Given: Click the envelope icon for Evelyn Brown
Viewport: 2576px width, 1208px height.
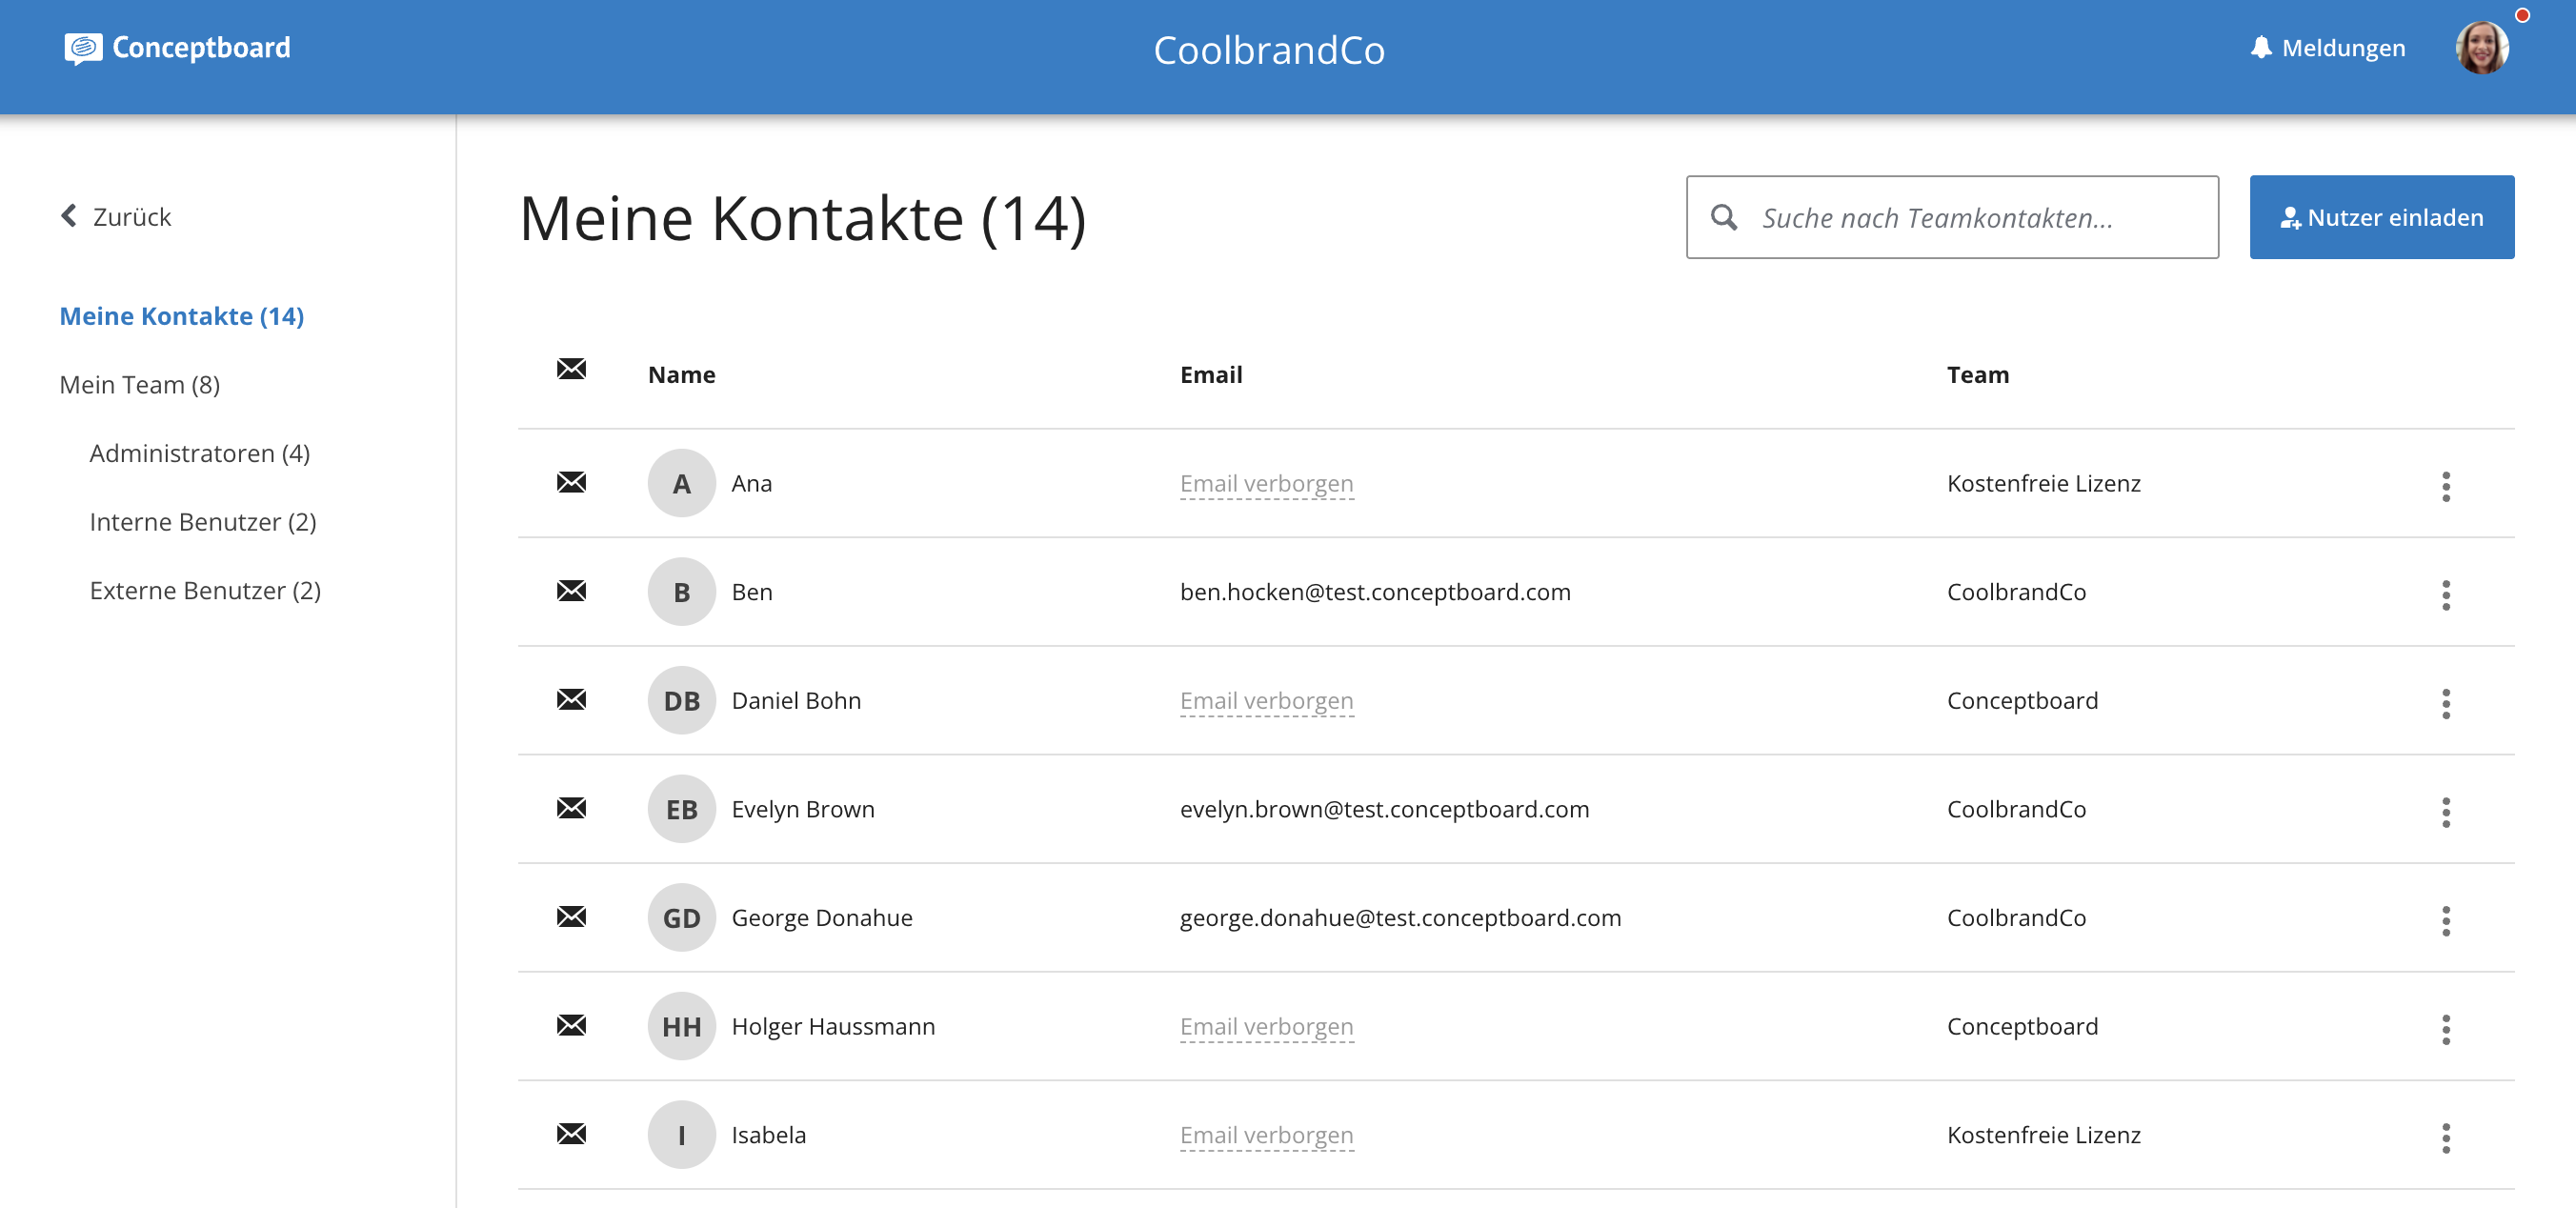Looking at the screenshot, I should pyautogui.click(x=571, y=808).
